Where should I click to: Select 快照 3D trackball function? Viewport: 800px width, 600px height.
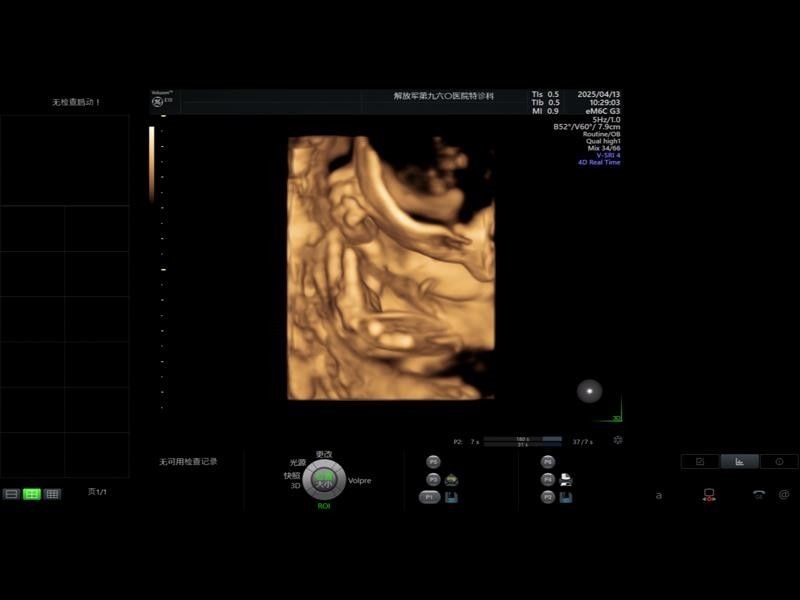pyautogui.click(x=292, y=480)
